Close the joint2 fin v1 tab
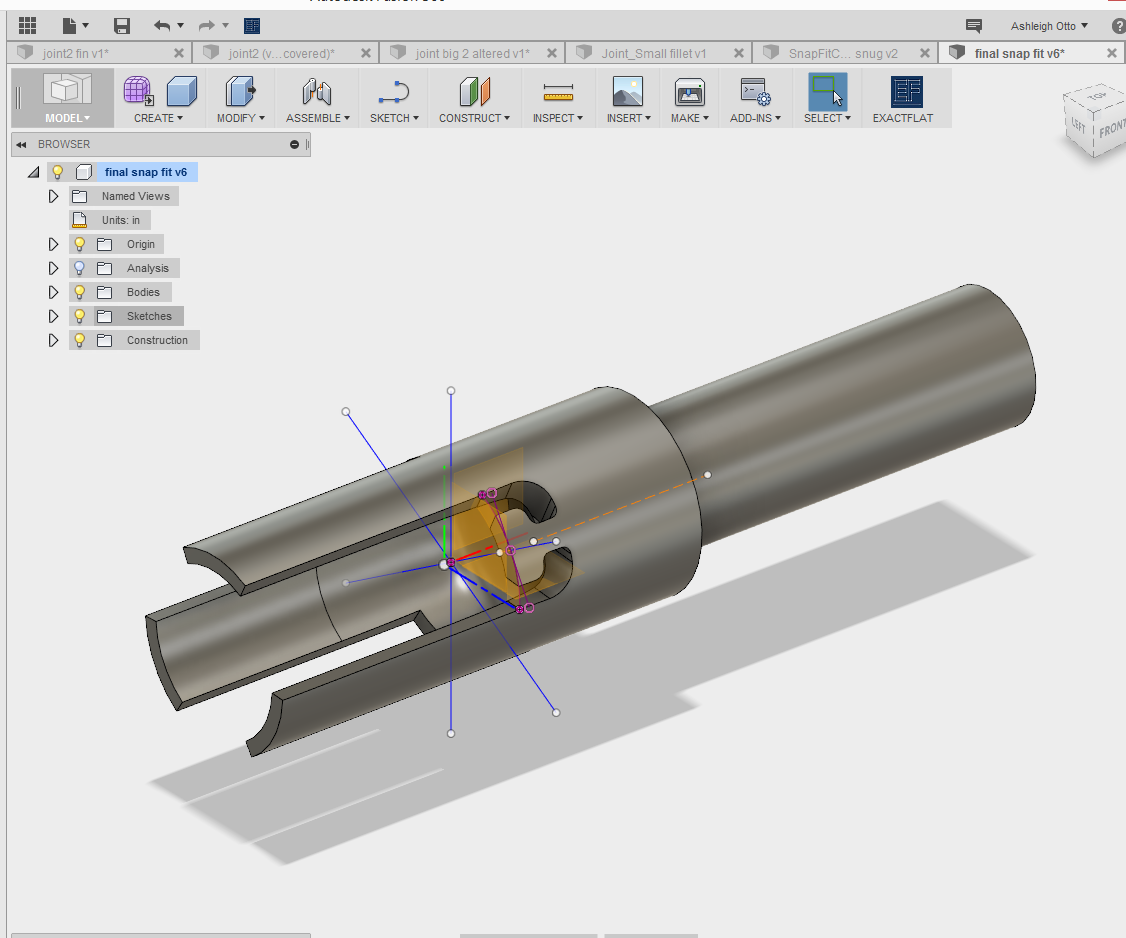Viewport: 1126px width, 938px height. pos(179,53)
